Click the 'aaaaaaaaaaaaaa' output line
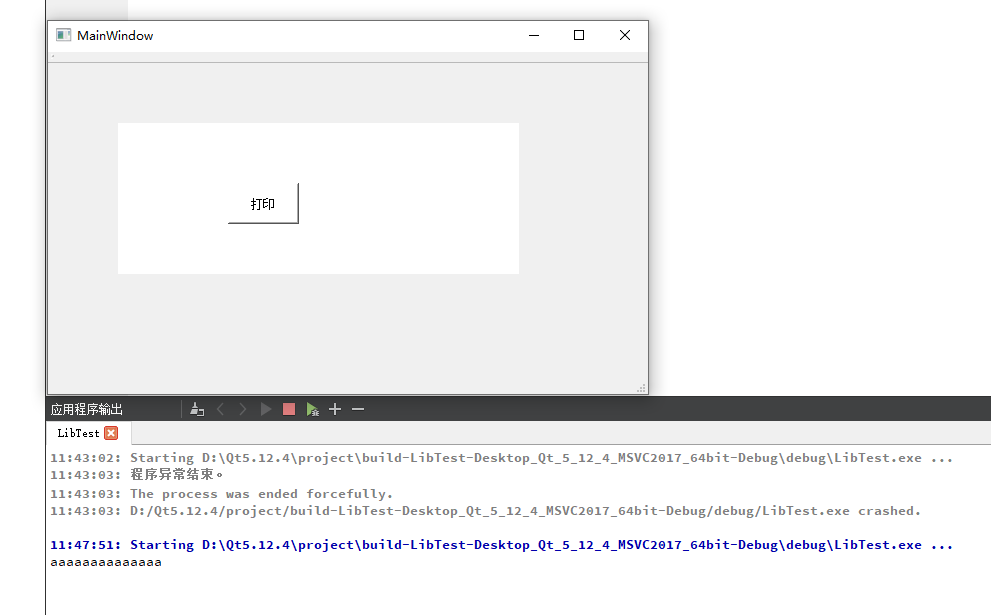 pyautogui.click(x=106, y=562)
